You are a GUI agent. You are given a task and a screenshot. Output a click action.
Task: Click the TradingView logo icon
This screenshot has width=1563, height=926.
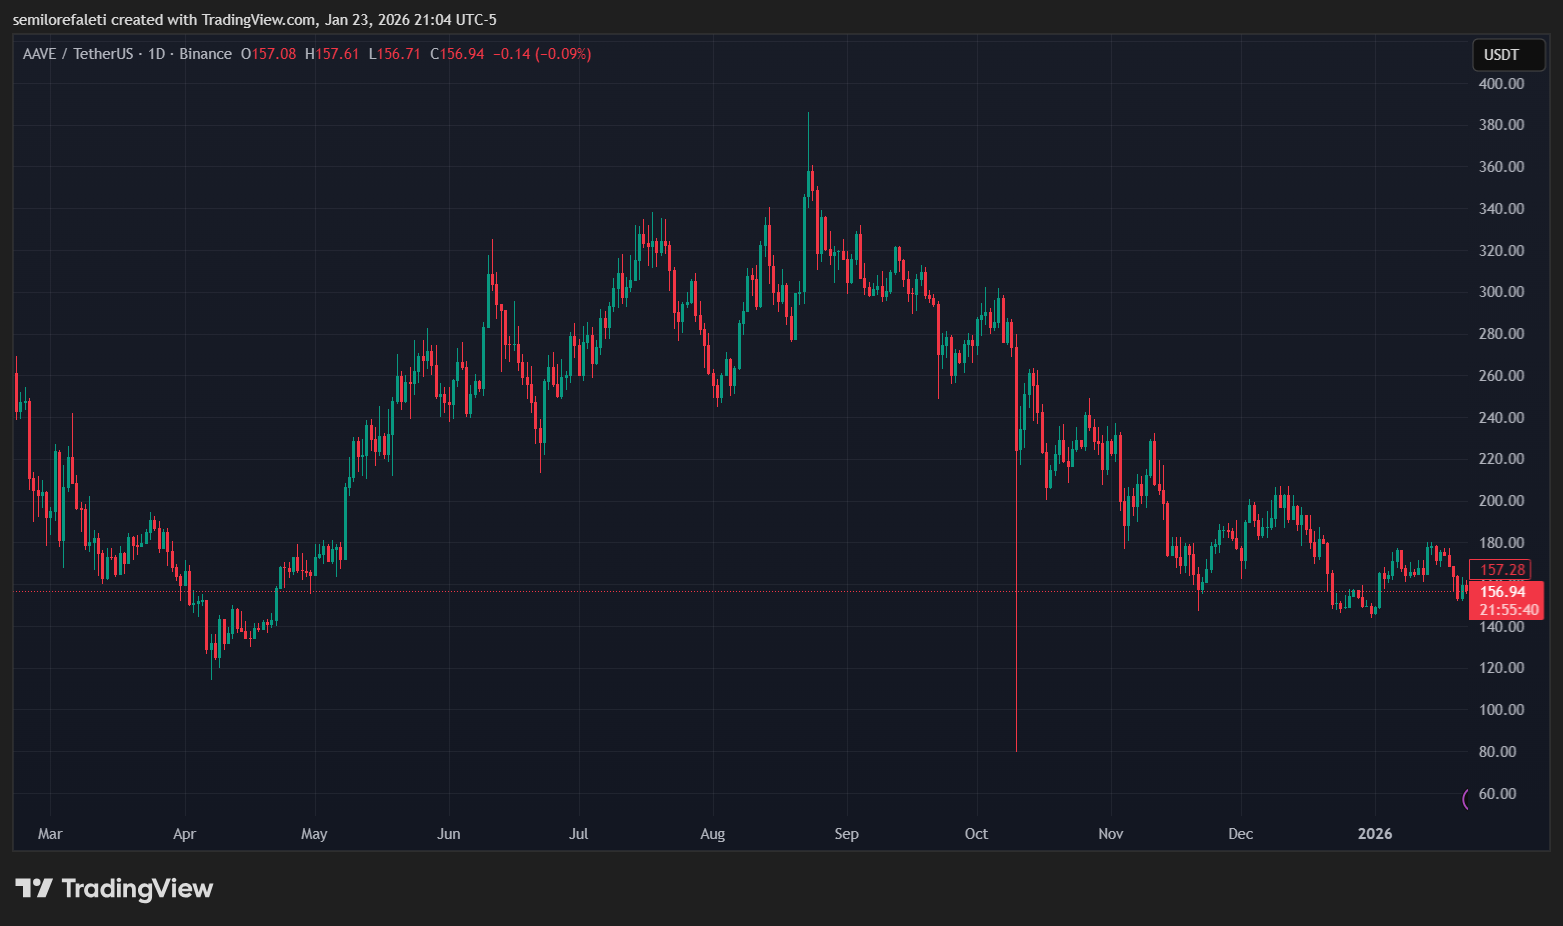(33, 888)
